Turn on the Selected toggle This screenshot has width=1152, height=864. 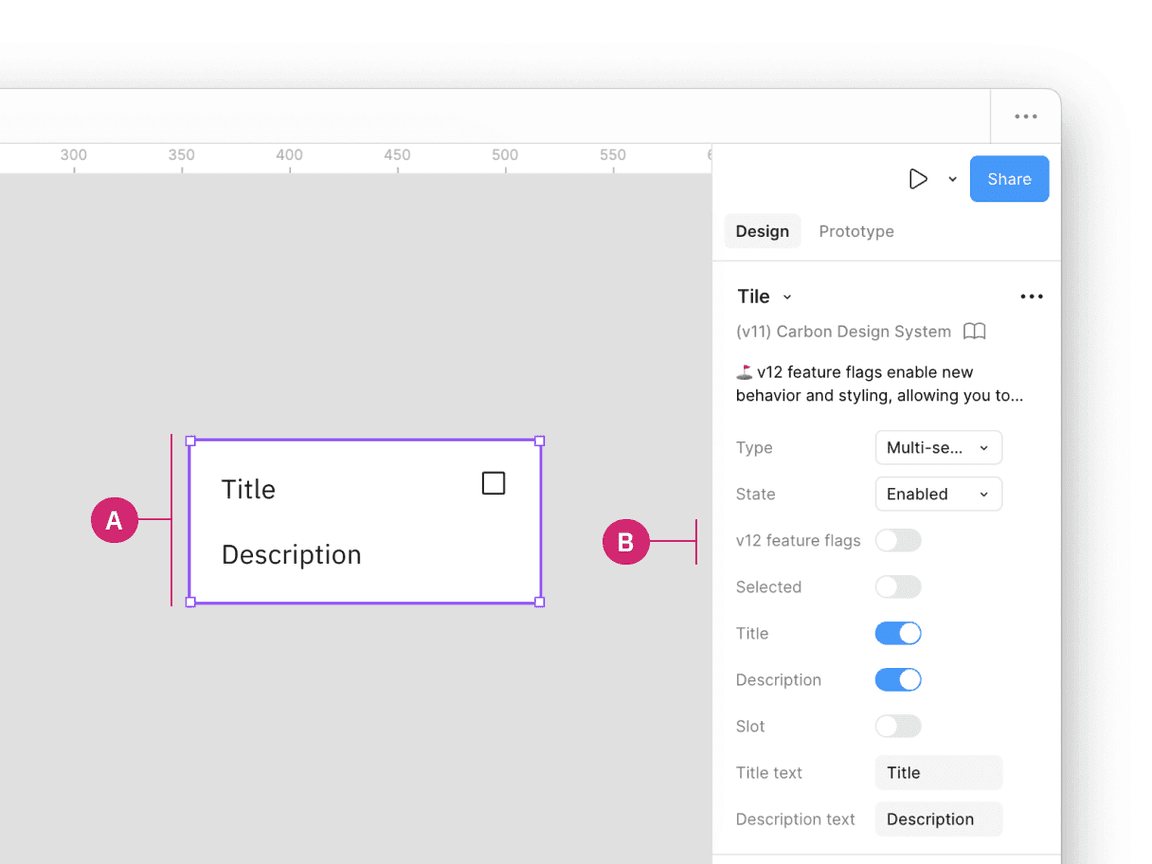pyautogui.click(x=897, y=587)
